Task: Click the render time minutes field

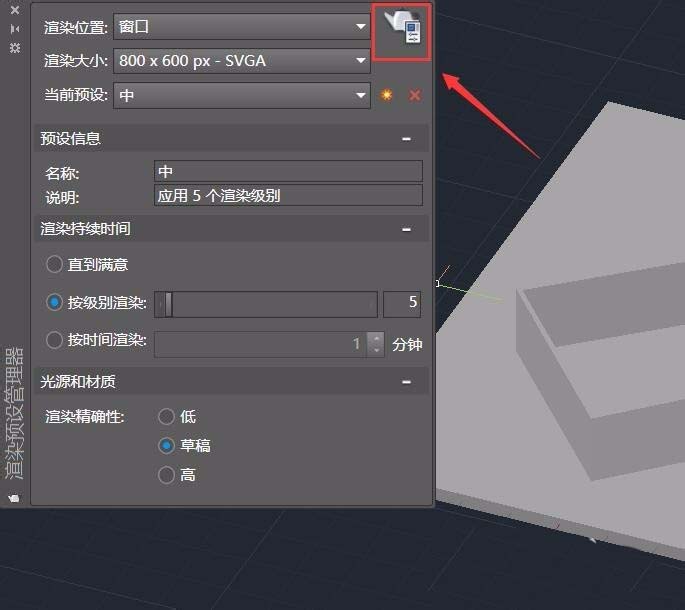Action: point(260,344)
